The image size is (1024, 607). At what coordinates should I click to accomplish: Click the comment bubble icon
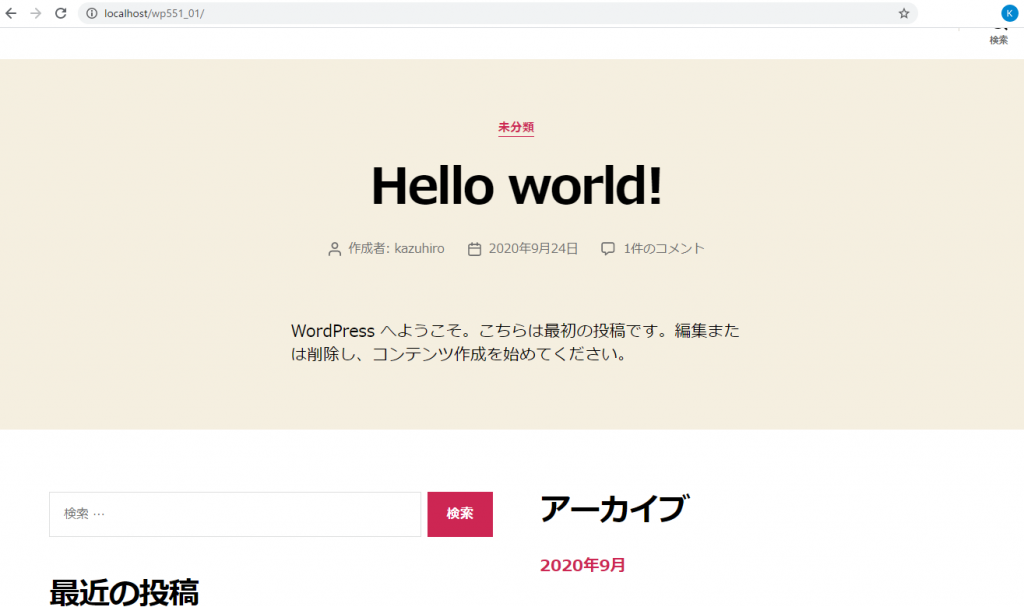point(608,249)
